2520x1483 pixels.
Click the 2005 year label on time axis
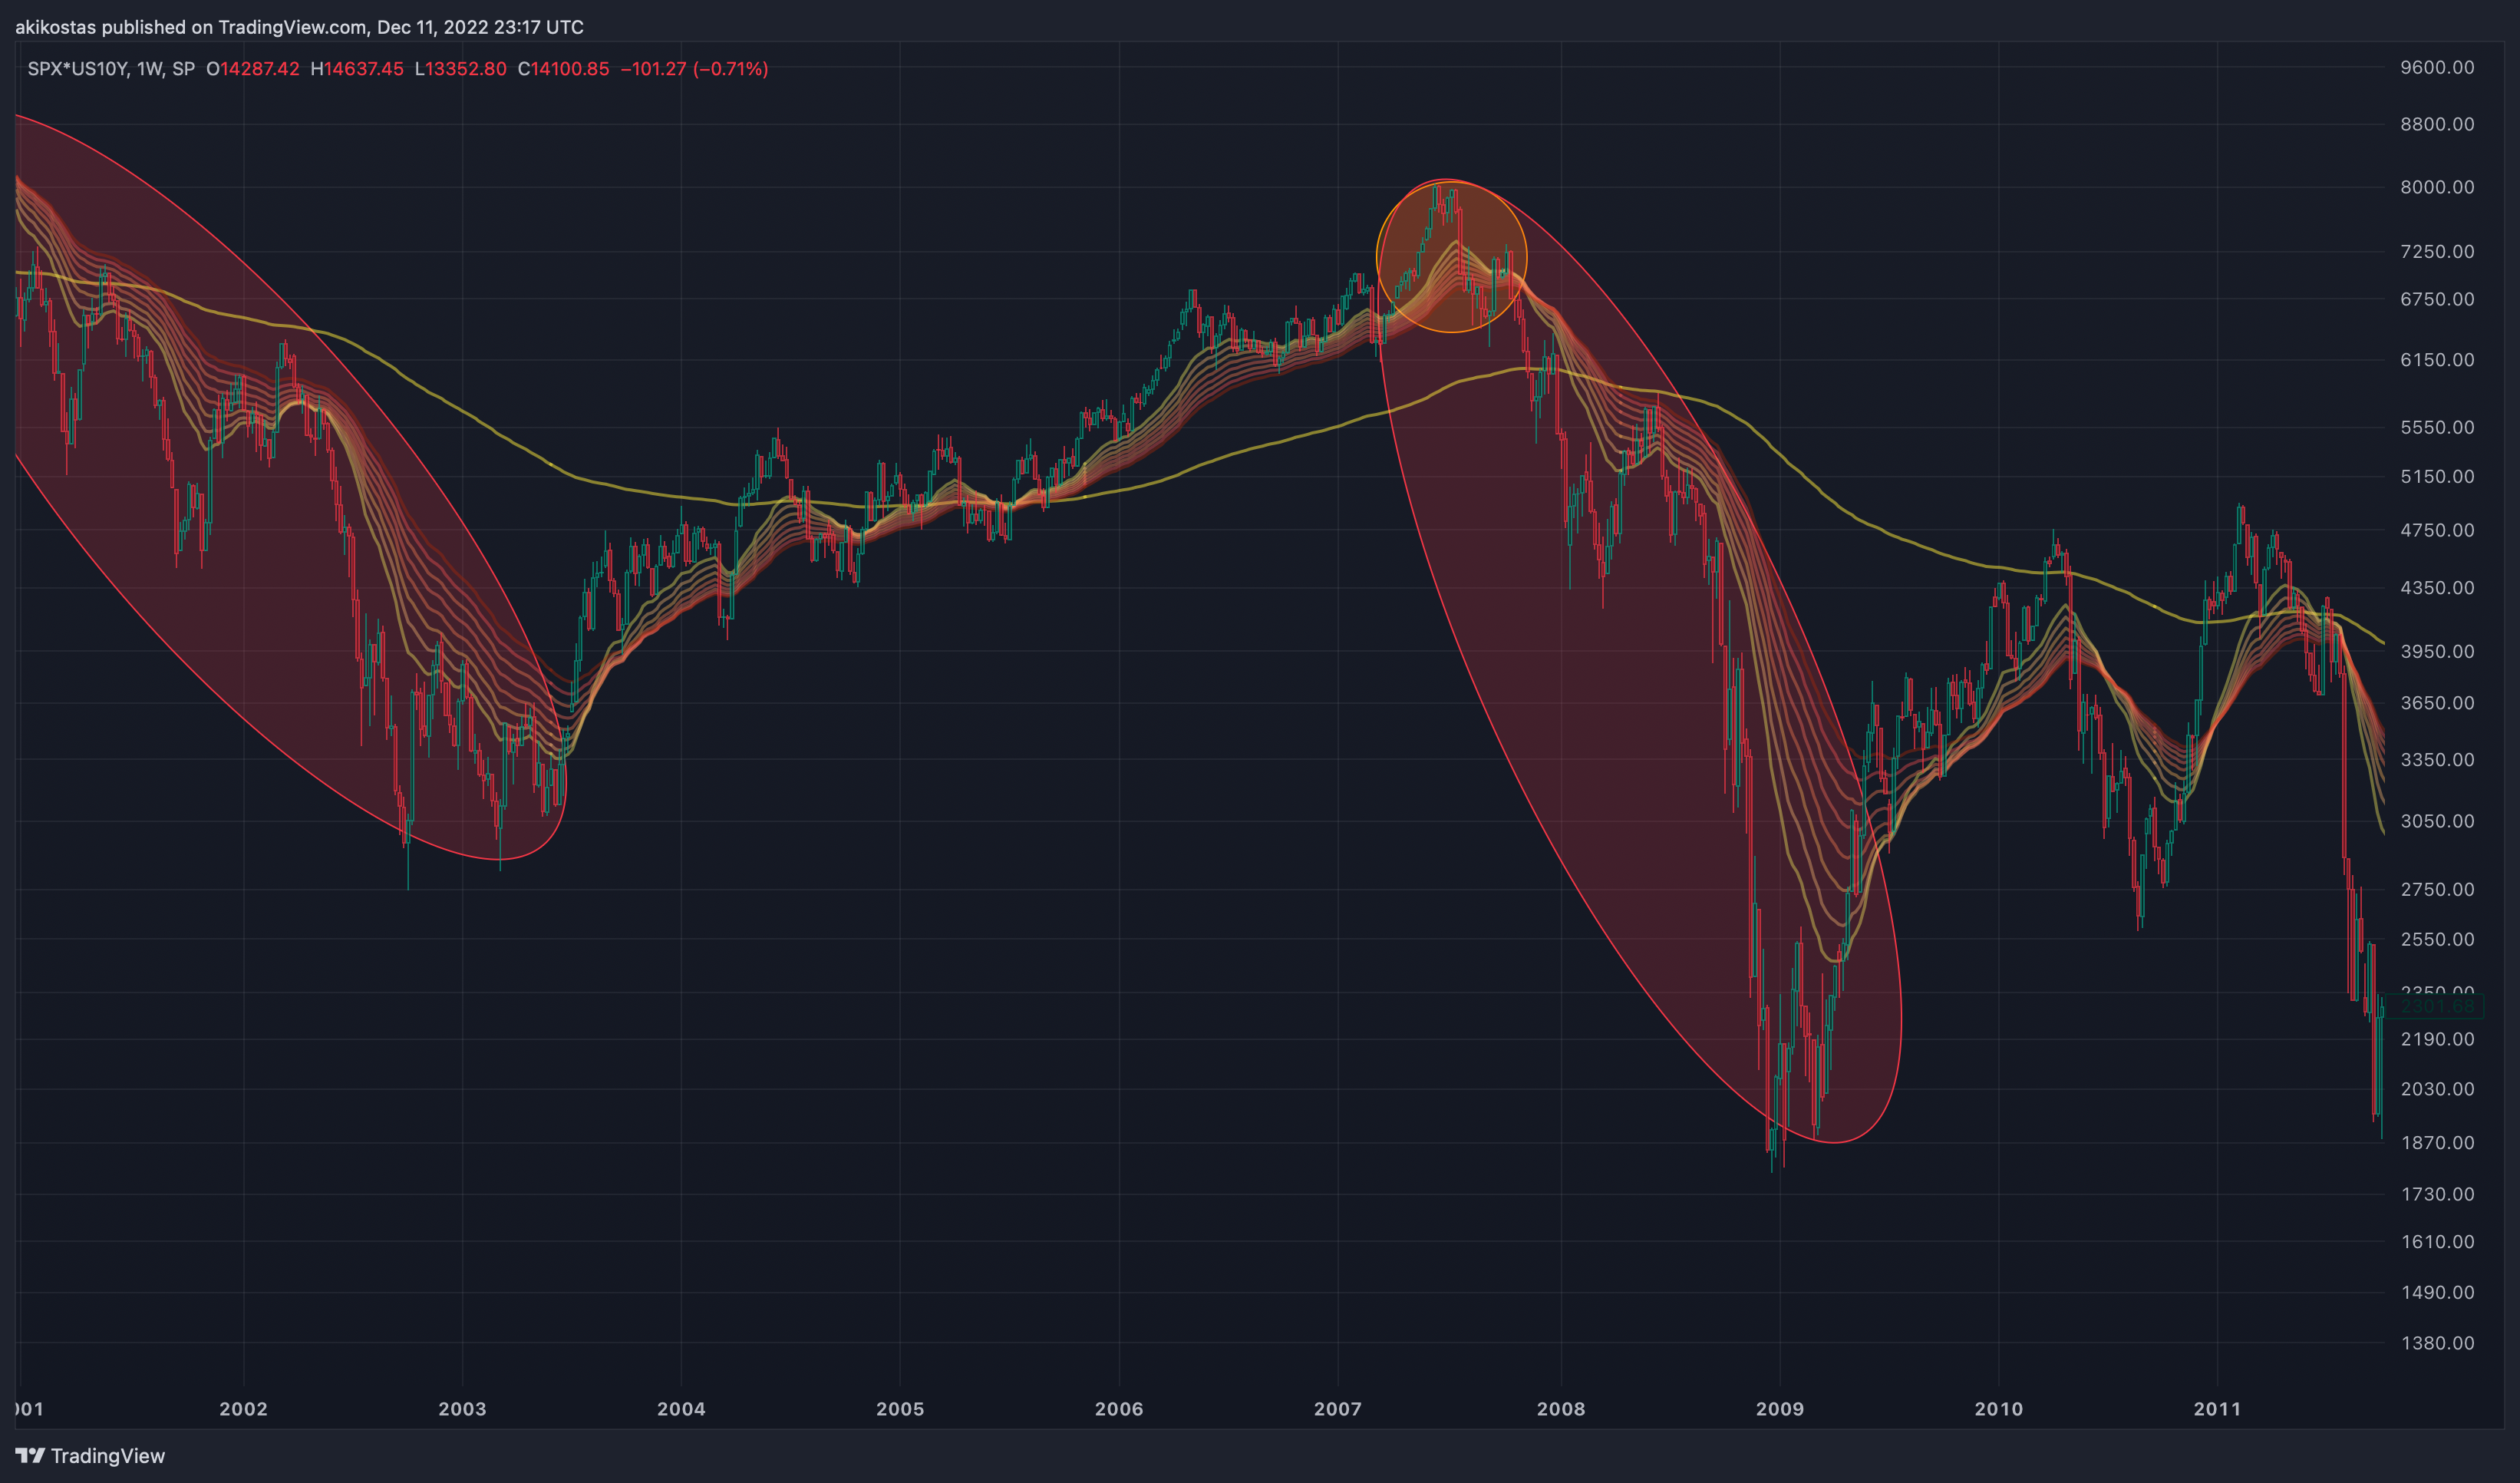pyautogui.click(x=900, y=1409)
